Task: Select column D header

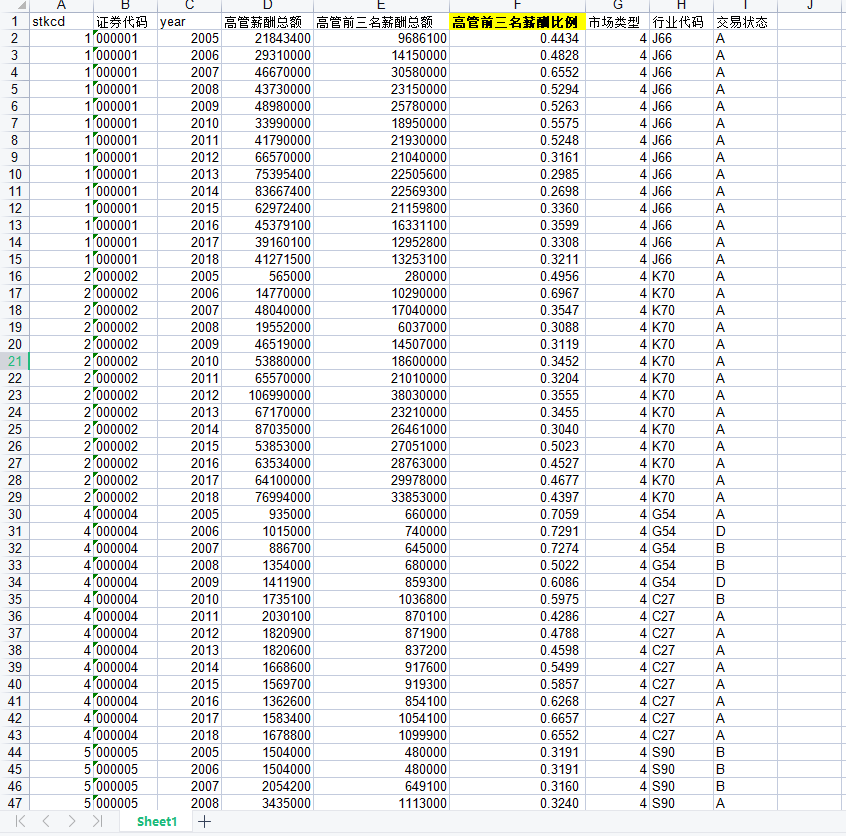Action: [x=268, y=5]
